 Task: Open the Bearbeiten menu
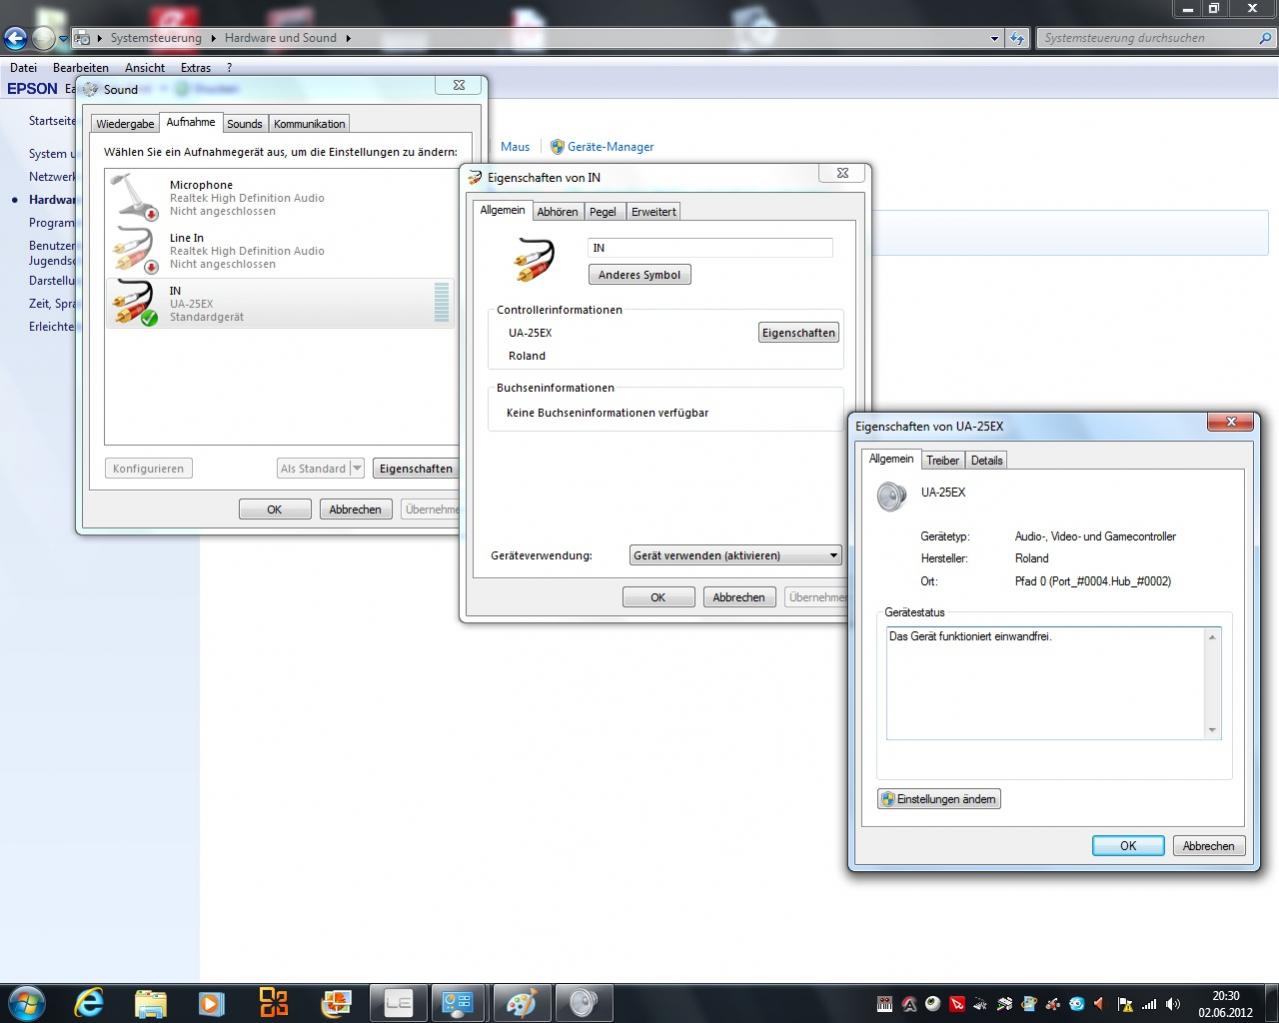click(x=81, y=68)
